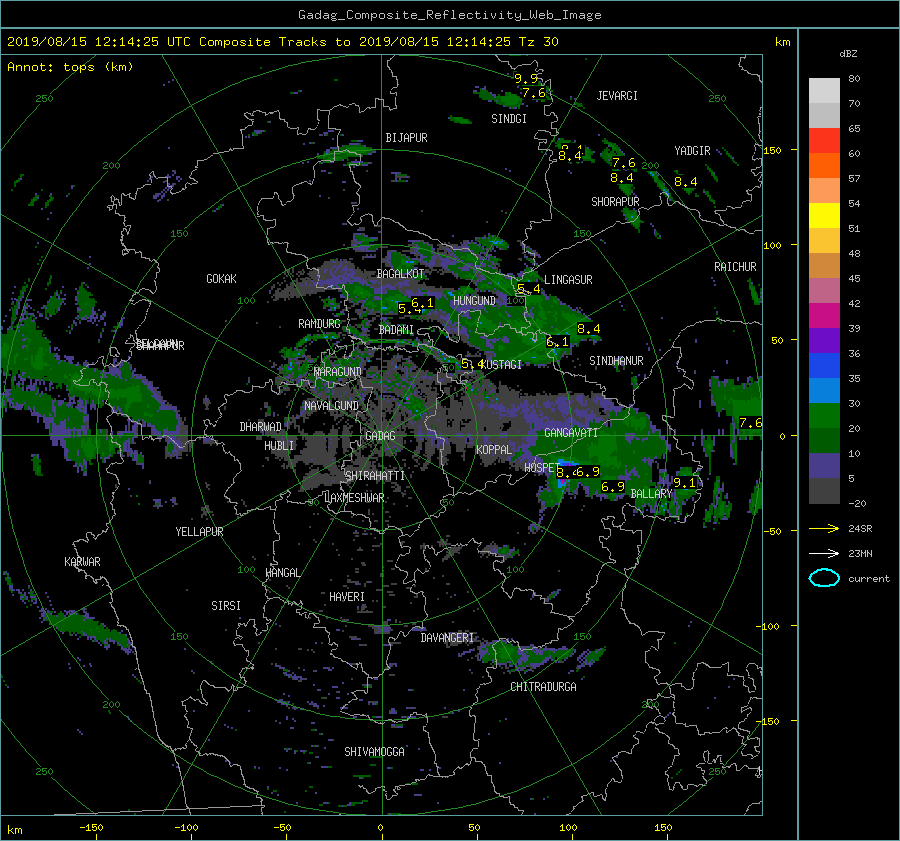Image resolution: width=900 pixels, height=841 pixels.
Task: Click the 9.9 storm top annotation
Action: pyautogui.click(x=525, y=79)
